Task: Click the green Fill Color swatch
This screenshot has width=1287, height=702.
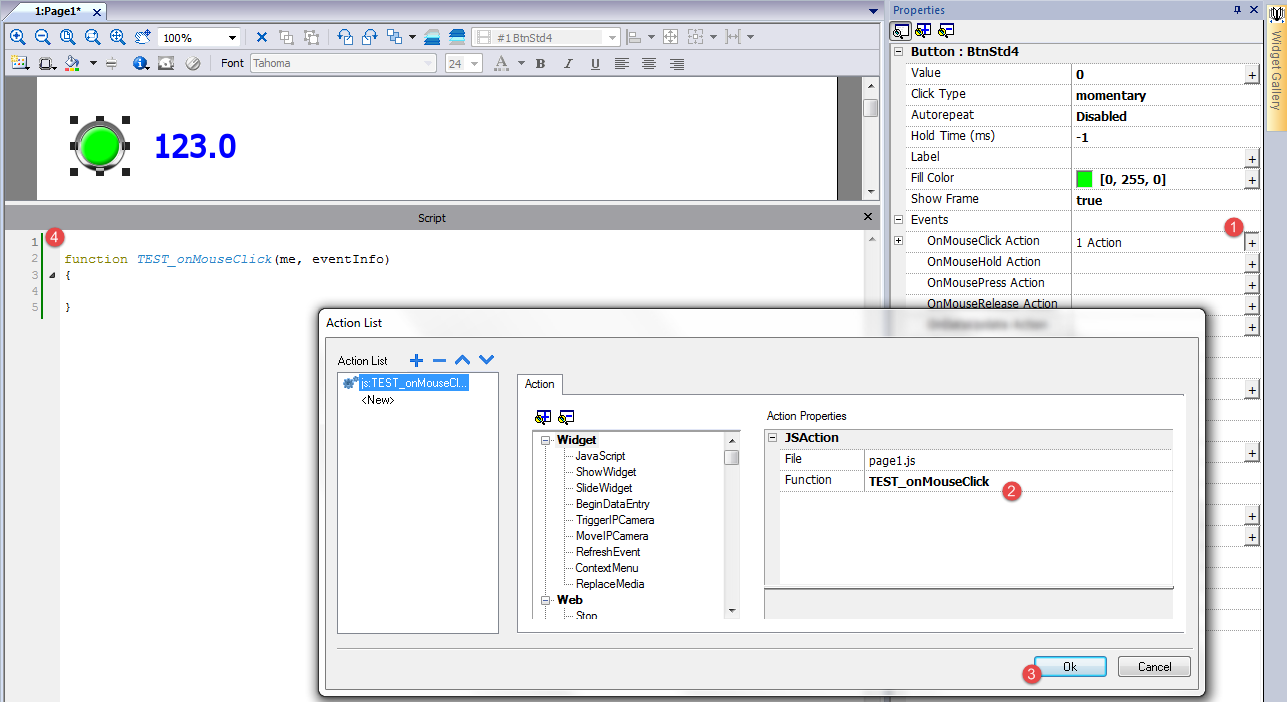Action: (1084, 179)
